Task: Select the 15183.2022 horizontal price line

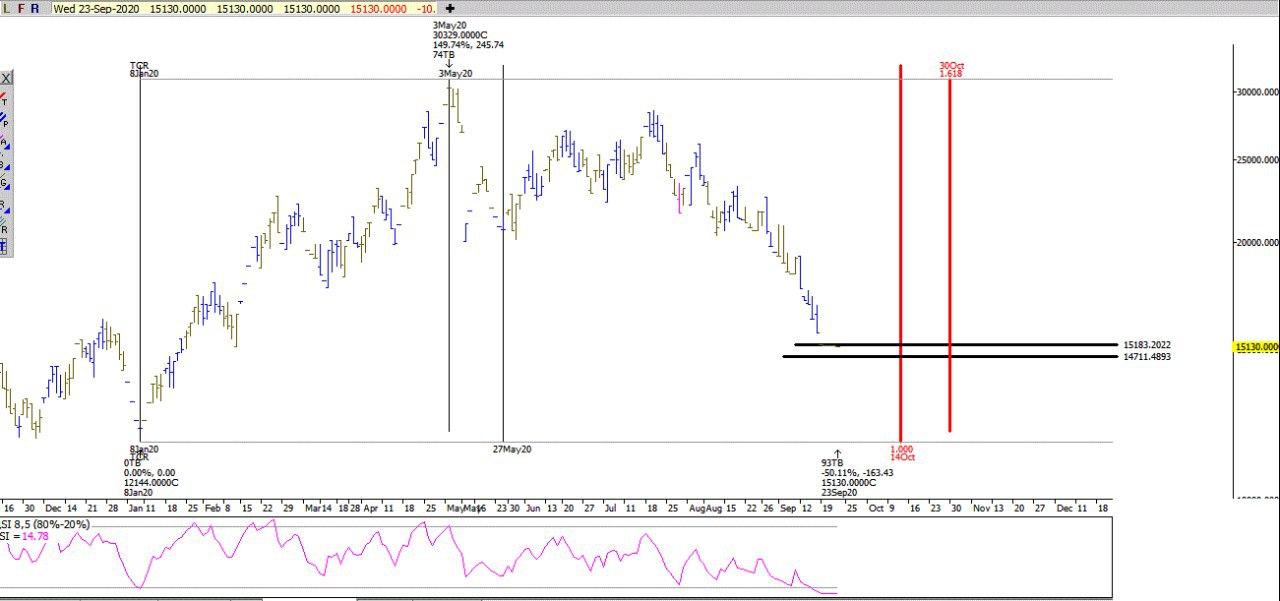Action: 955,344
